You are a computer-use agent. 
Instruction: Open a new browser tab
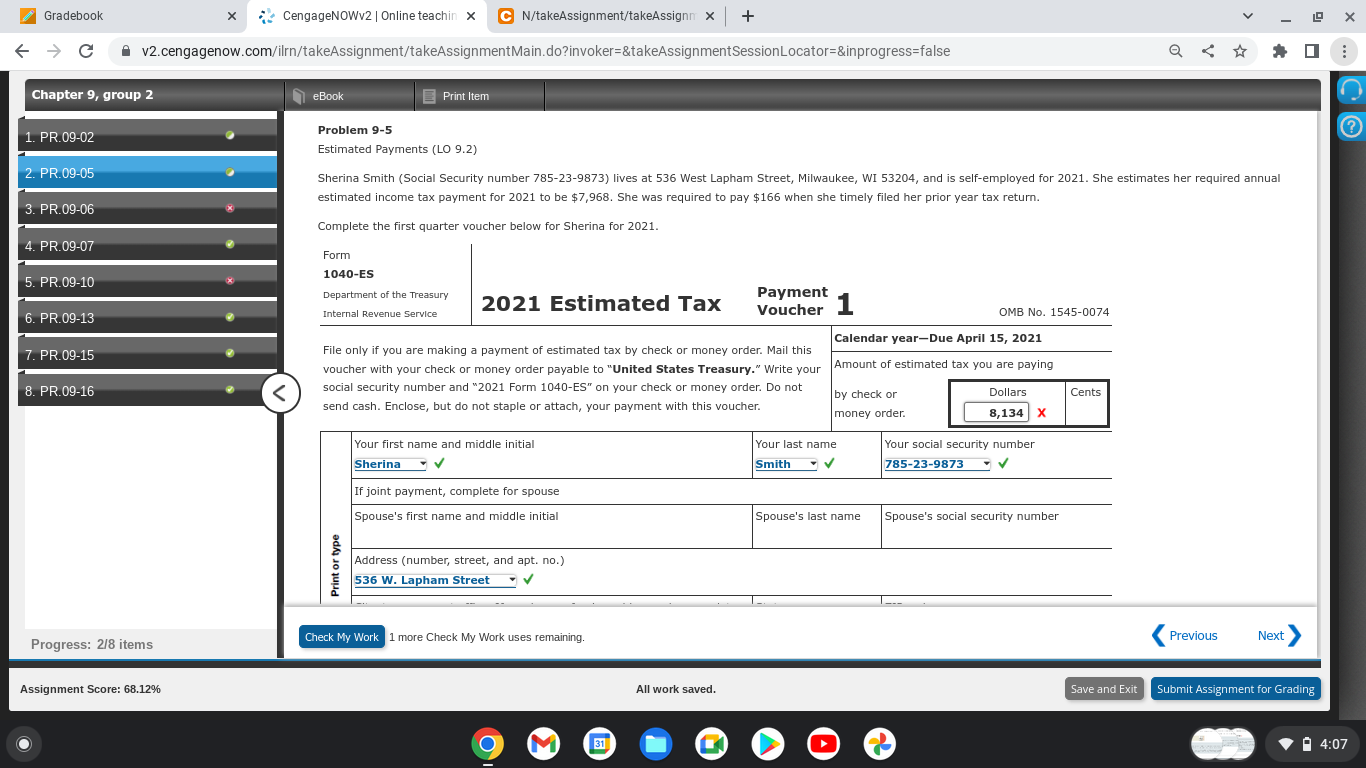[748, 16]
